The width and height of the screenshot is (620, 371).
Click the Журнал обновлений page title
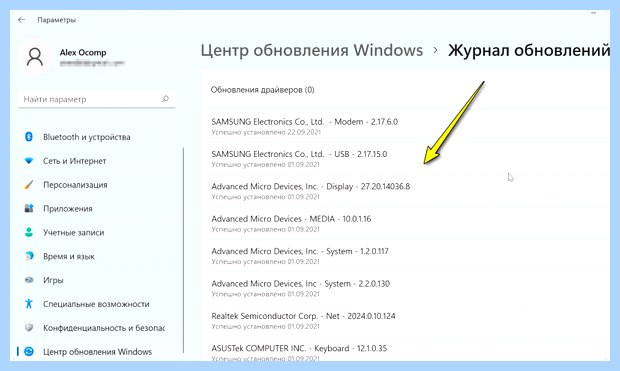click(x=529, y=50)
